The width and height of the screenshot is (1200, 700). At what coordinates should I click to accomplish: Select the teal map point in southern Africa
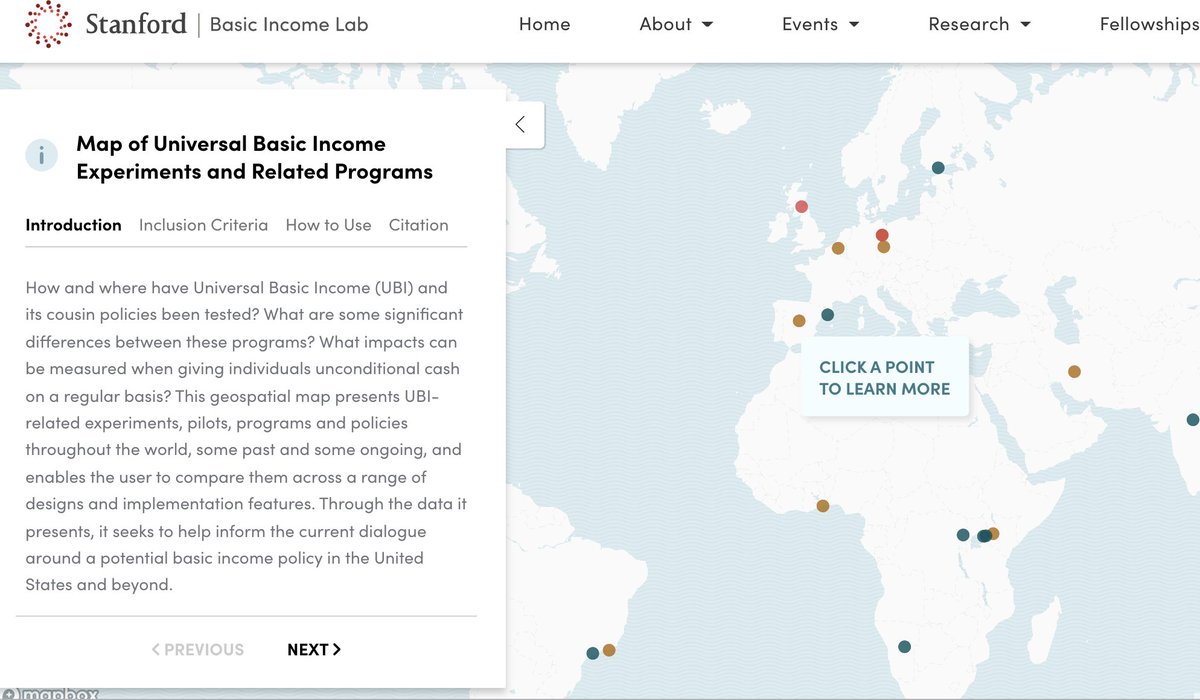click(905, 646)
